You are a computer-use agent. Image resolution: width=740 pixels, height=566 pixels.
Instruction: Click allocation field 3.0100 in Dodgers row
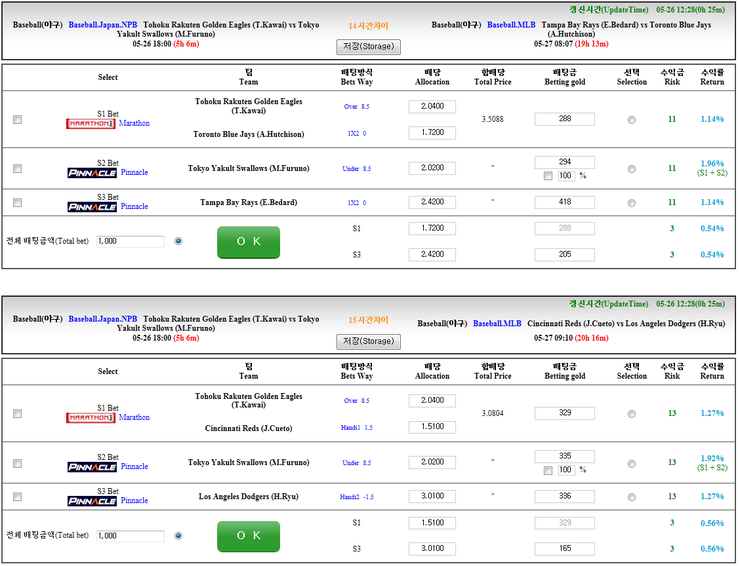(x=432, y=496)
